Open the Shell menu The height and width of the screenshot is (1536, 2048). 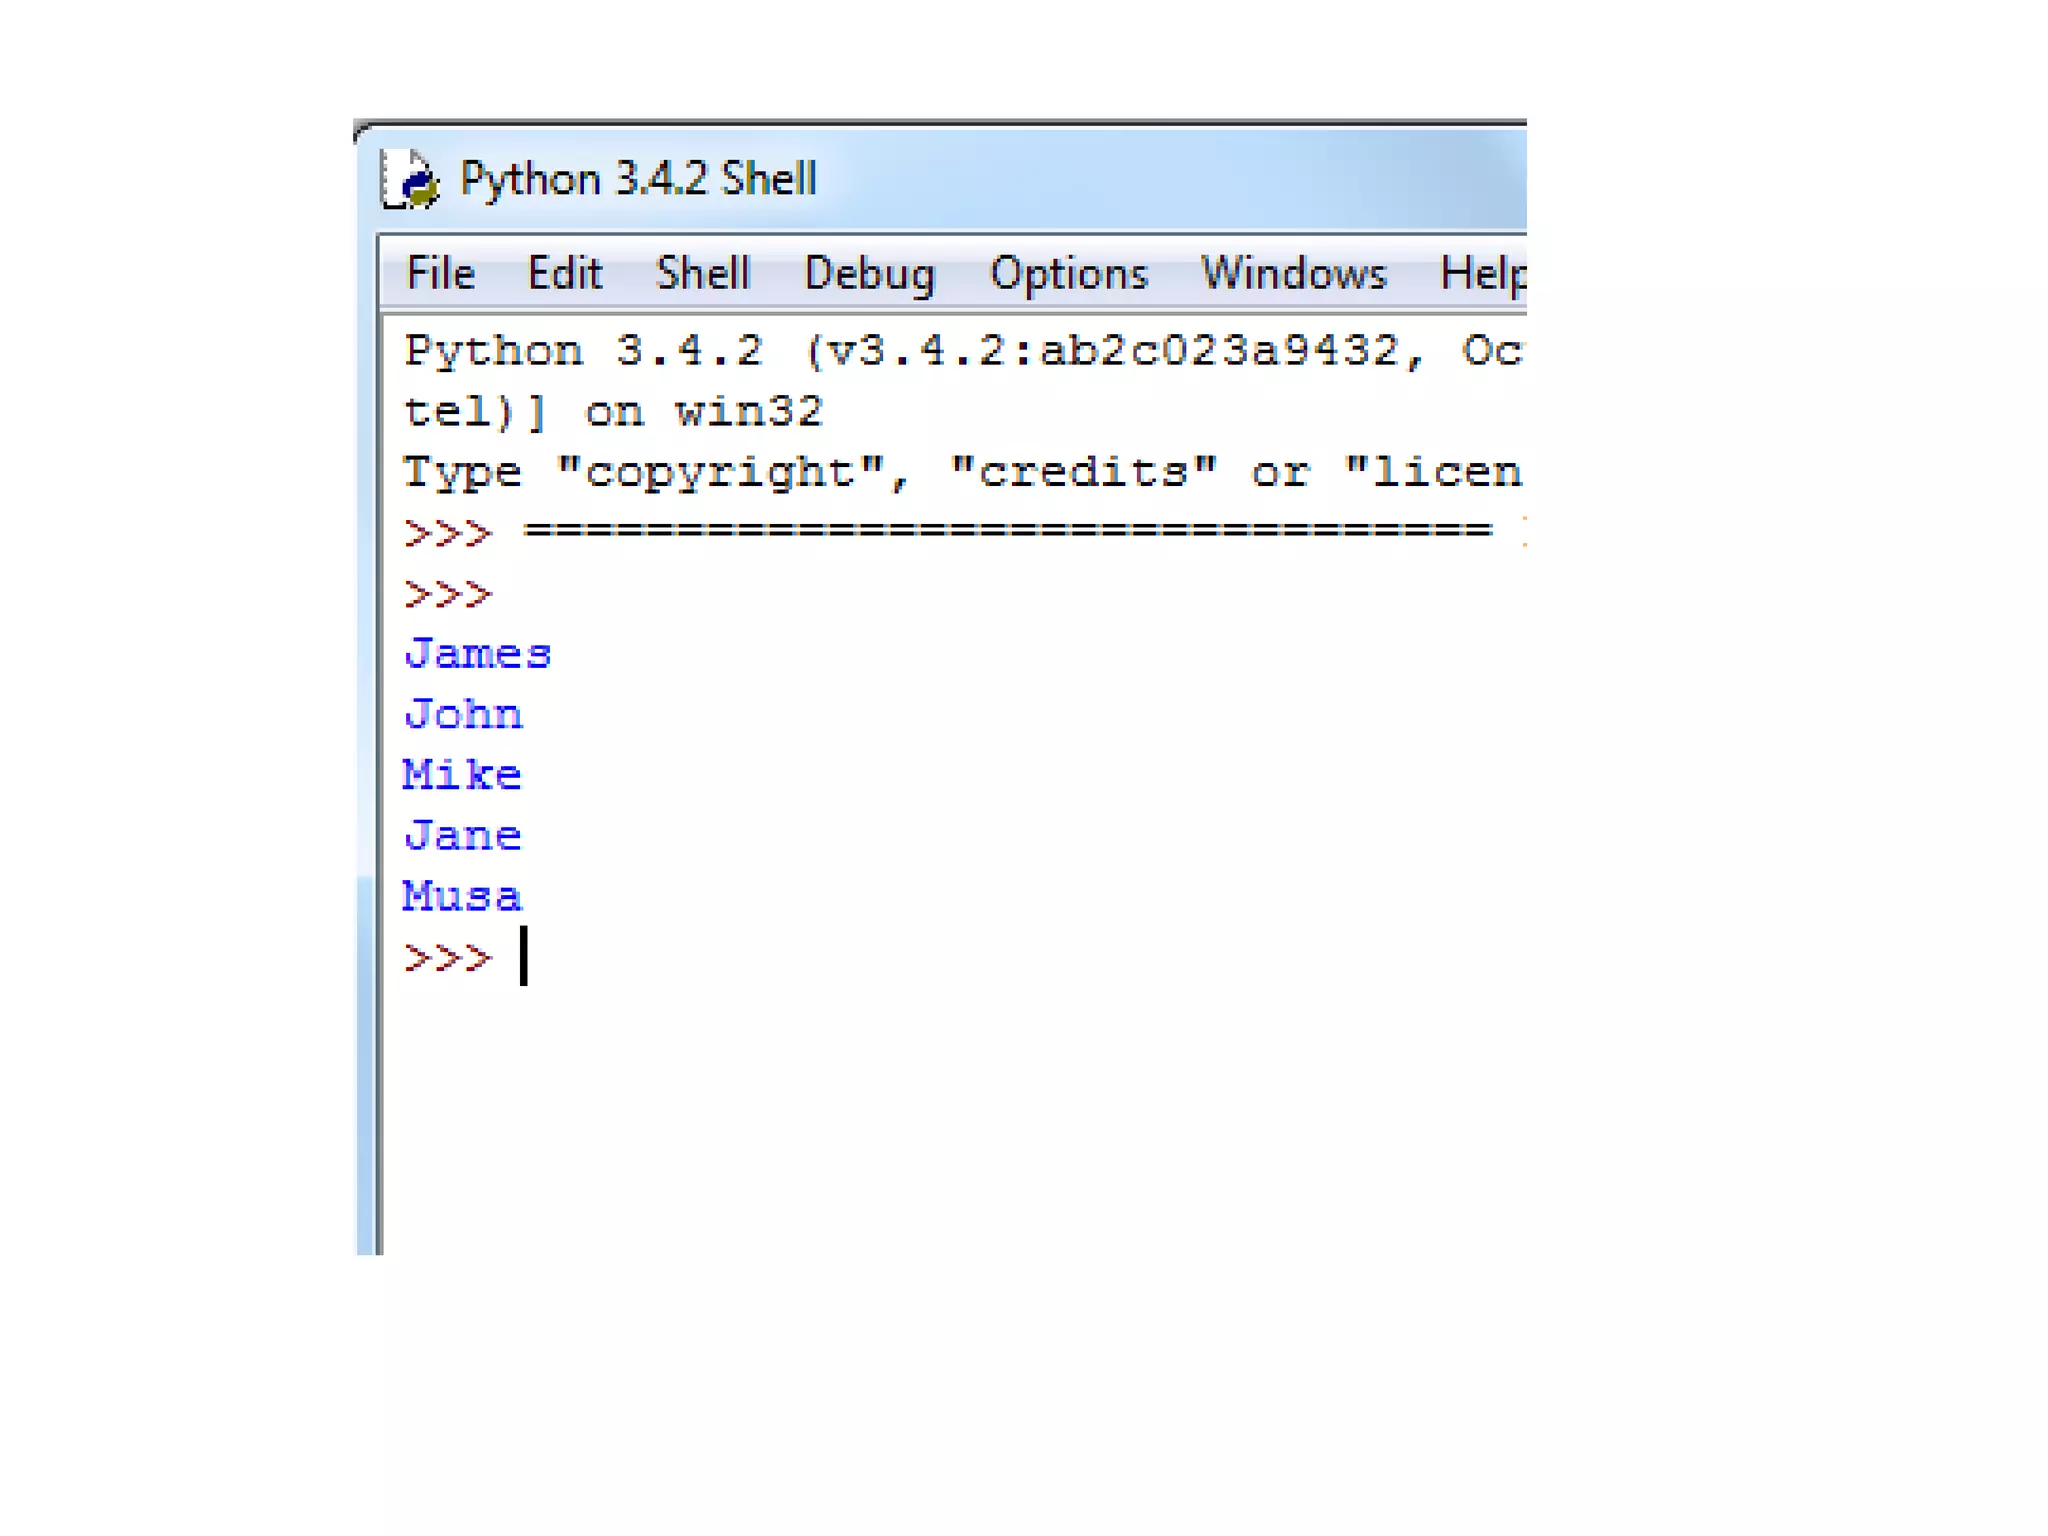(702, 274)
